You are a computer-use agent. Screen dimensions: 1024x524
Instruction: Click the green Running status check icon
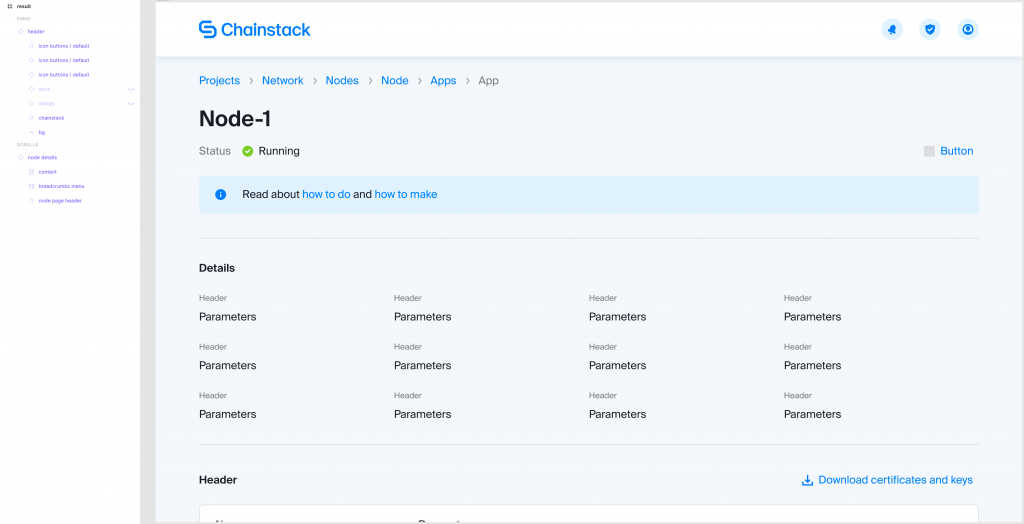point(248,151)
